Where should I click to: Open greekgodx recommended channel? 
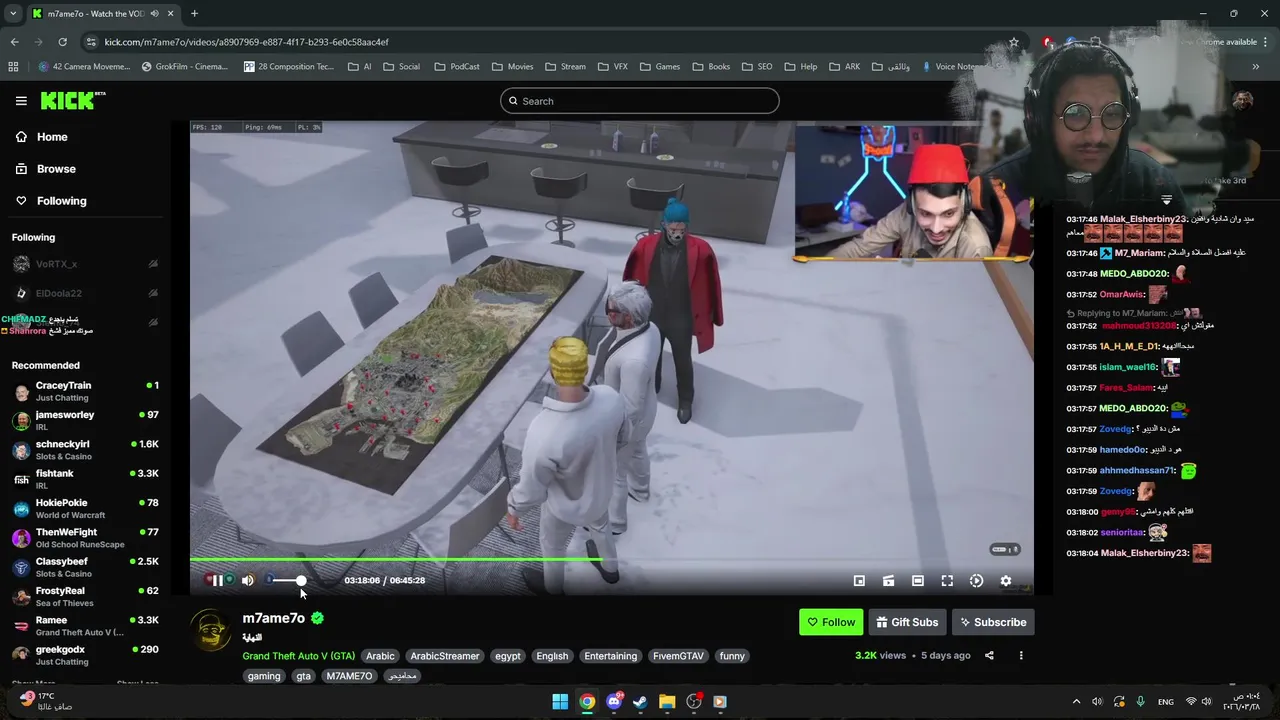coord(85,655)
